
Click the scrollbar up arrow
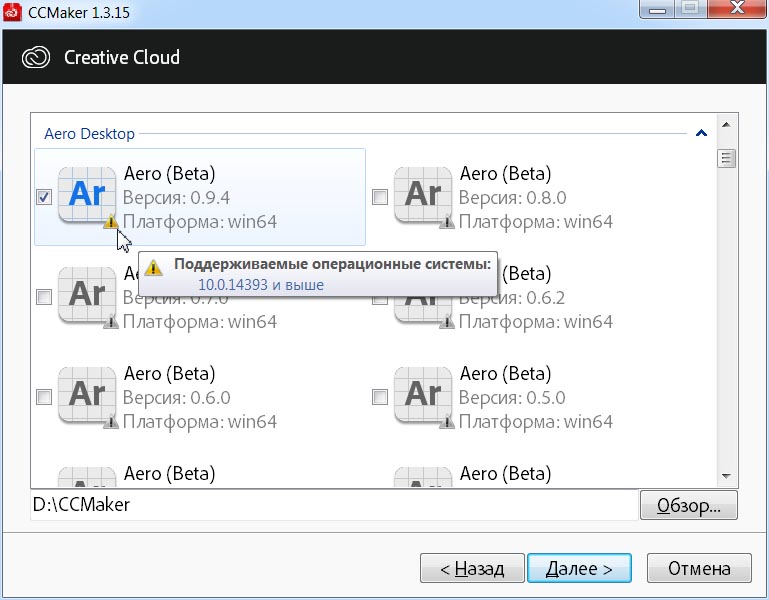(726, 125)
